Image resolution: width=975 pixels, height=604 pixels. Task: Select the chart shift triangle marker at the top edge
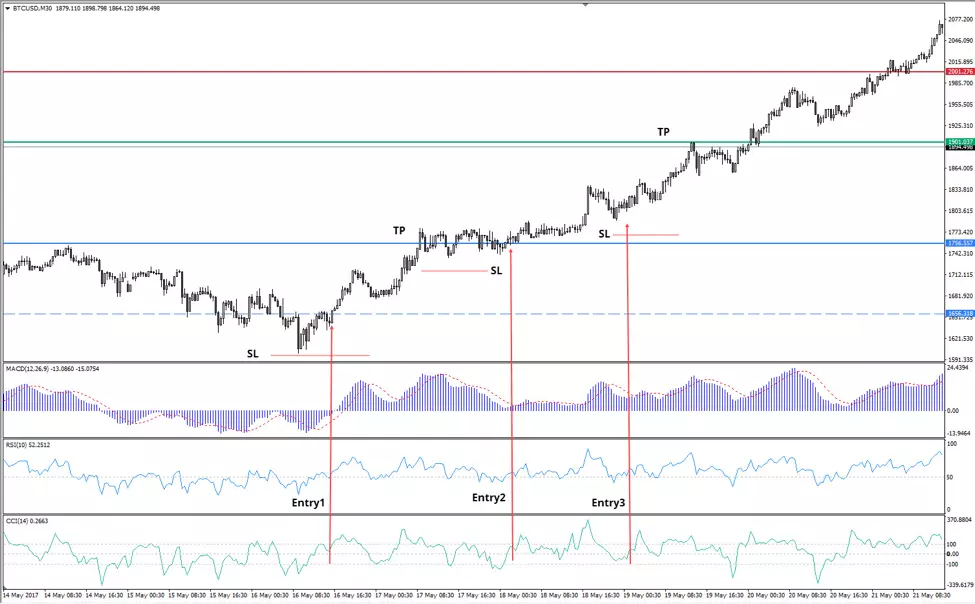[585, 4]
